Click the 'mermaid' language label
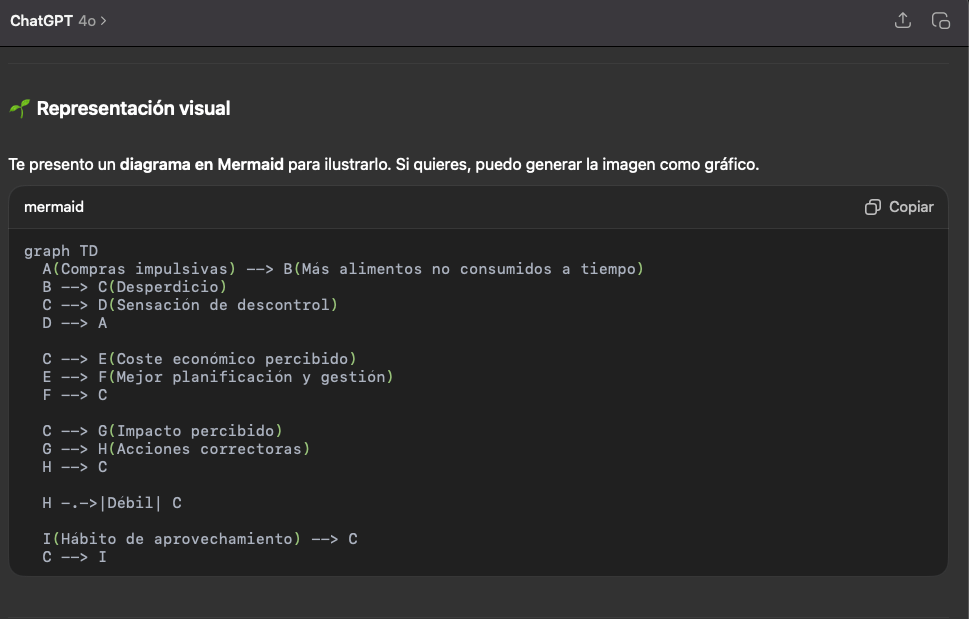The height and width of the screenshot is (619, 969). [54, 207]
